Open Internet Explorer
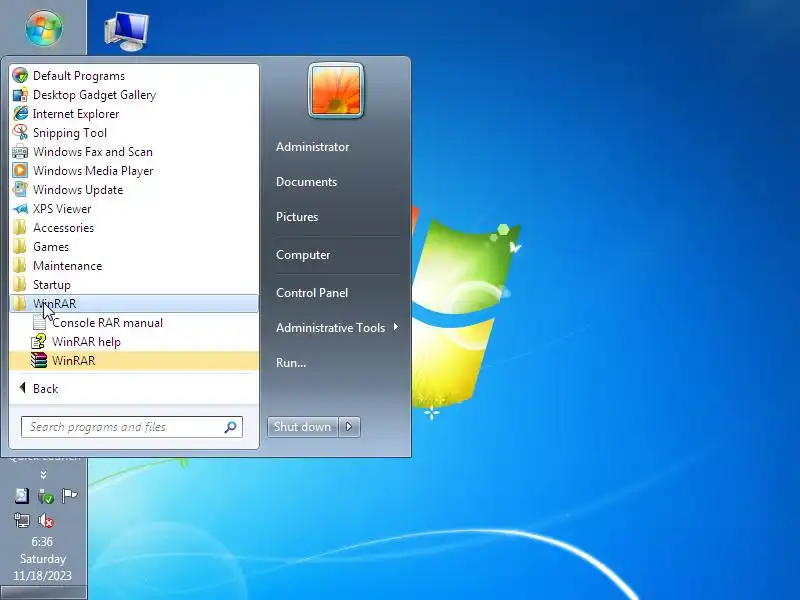The image size is (800, 600). click(134, 114)
